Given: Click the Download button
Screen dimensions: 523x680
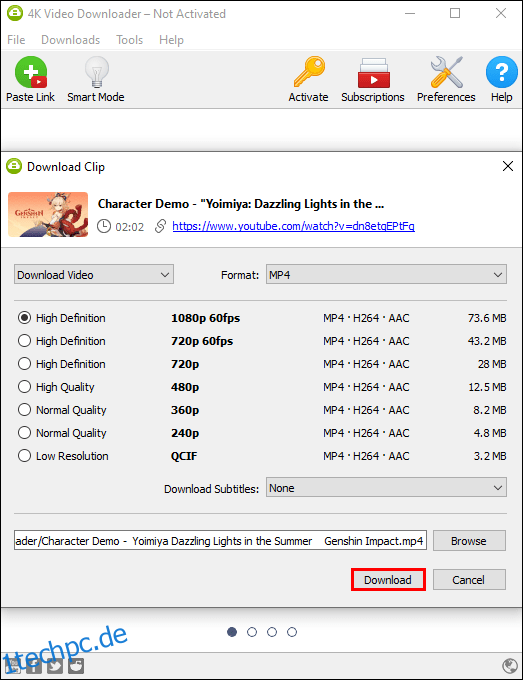Looking at the screenshot, I should [388, 580].
